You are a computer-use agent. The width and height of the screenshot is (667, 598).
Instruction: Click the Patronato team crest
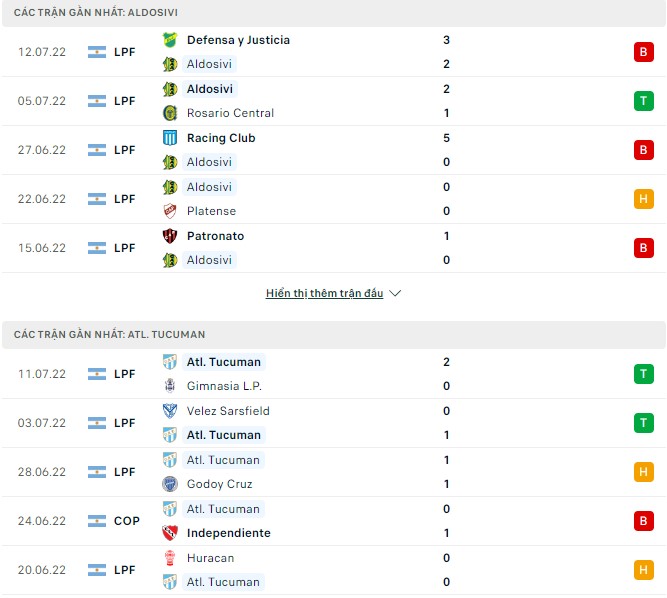(170, 236)
